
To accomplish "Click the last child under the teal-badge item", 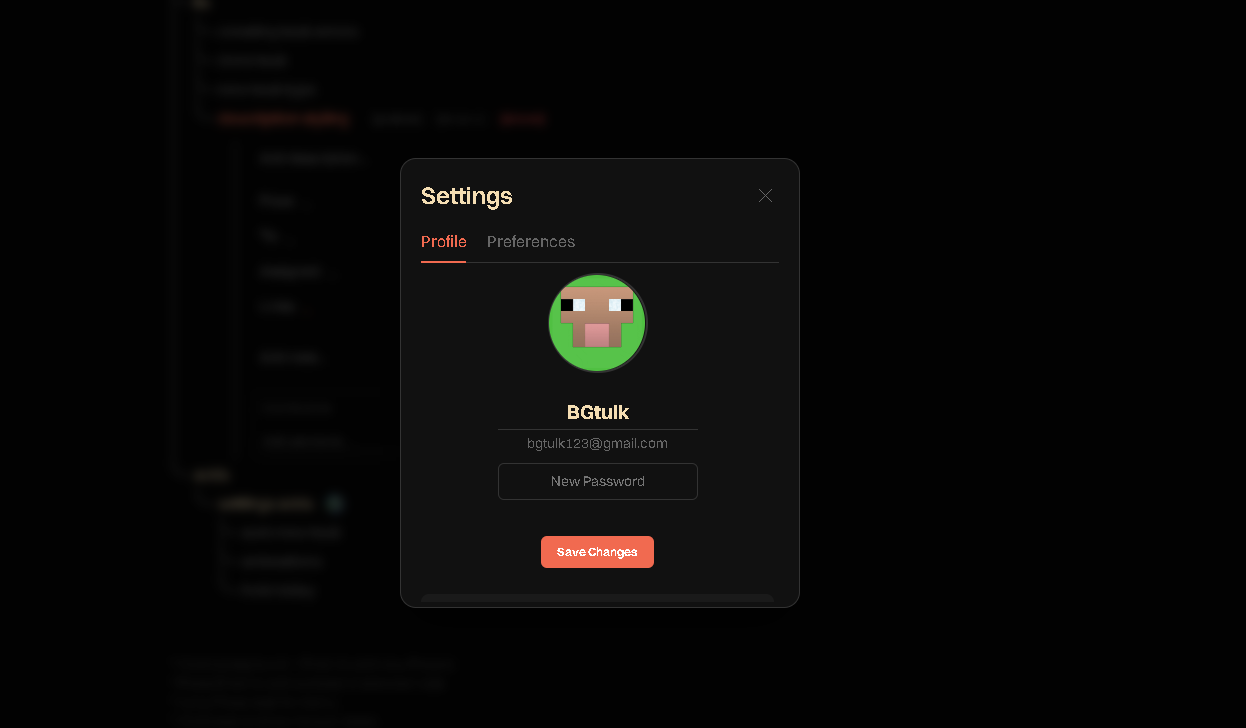I will tap(277, 591).
